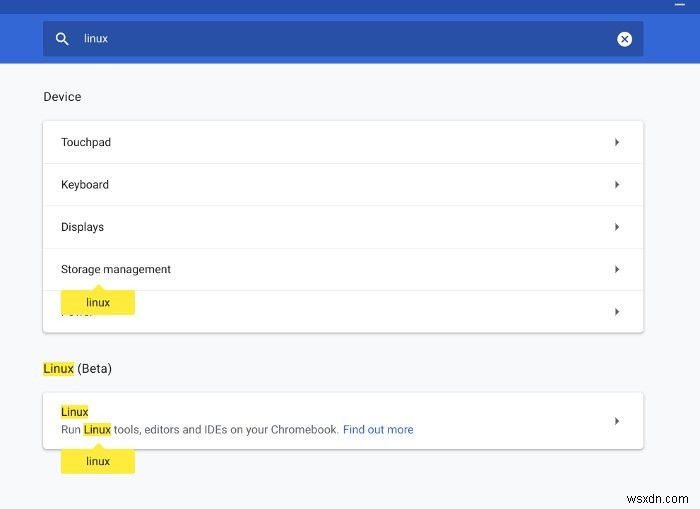Select the Linux (Beta) section heading
Screen dimensions: 700x509
point(77,369)
